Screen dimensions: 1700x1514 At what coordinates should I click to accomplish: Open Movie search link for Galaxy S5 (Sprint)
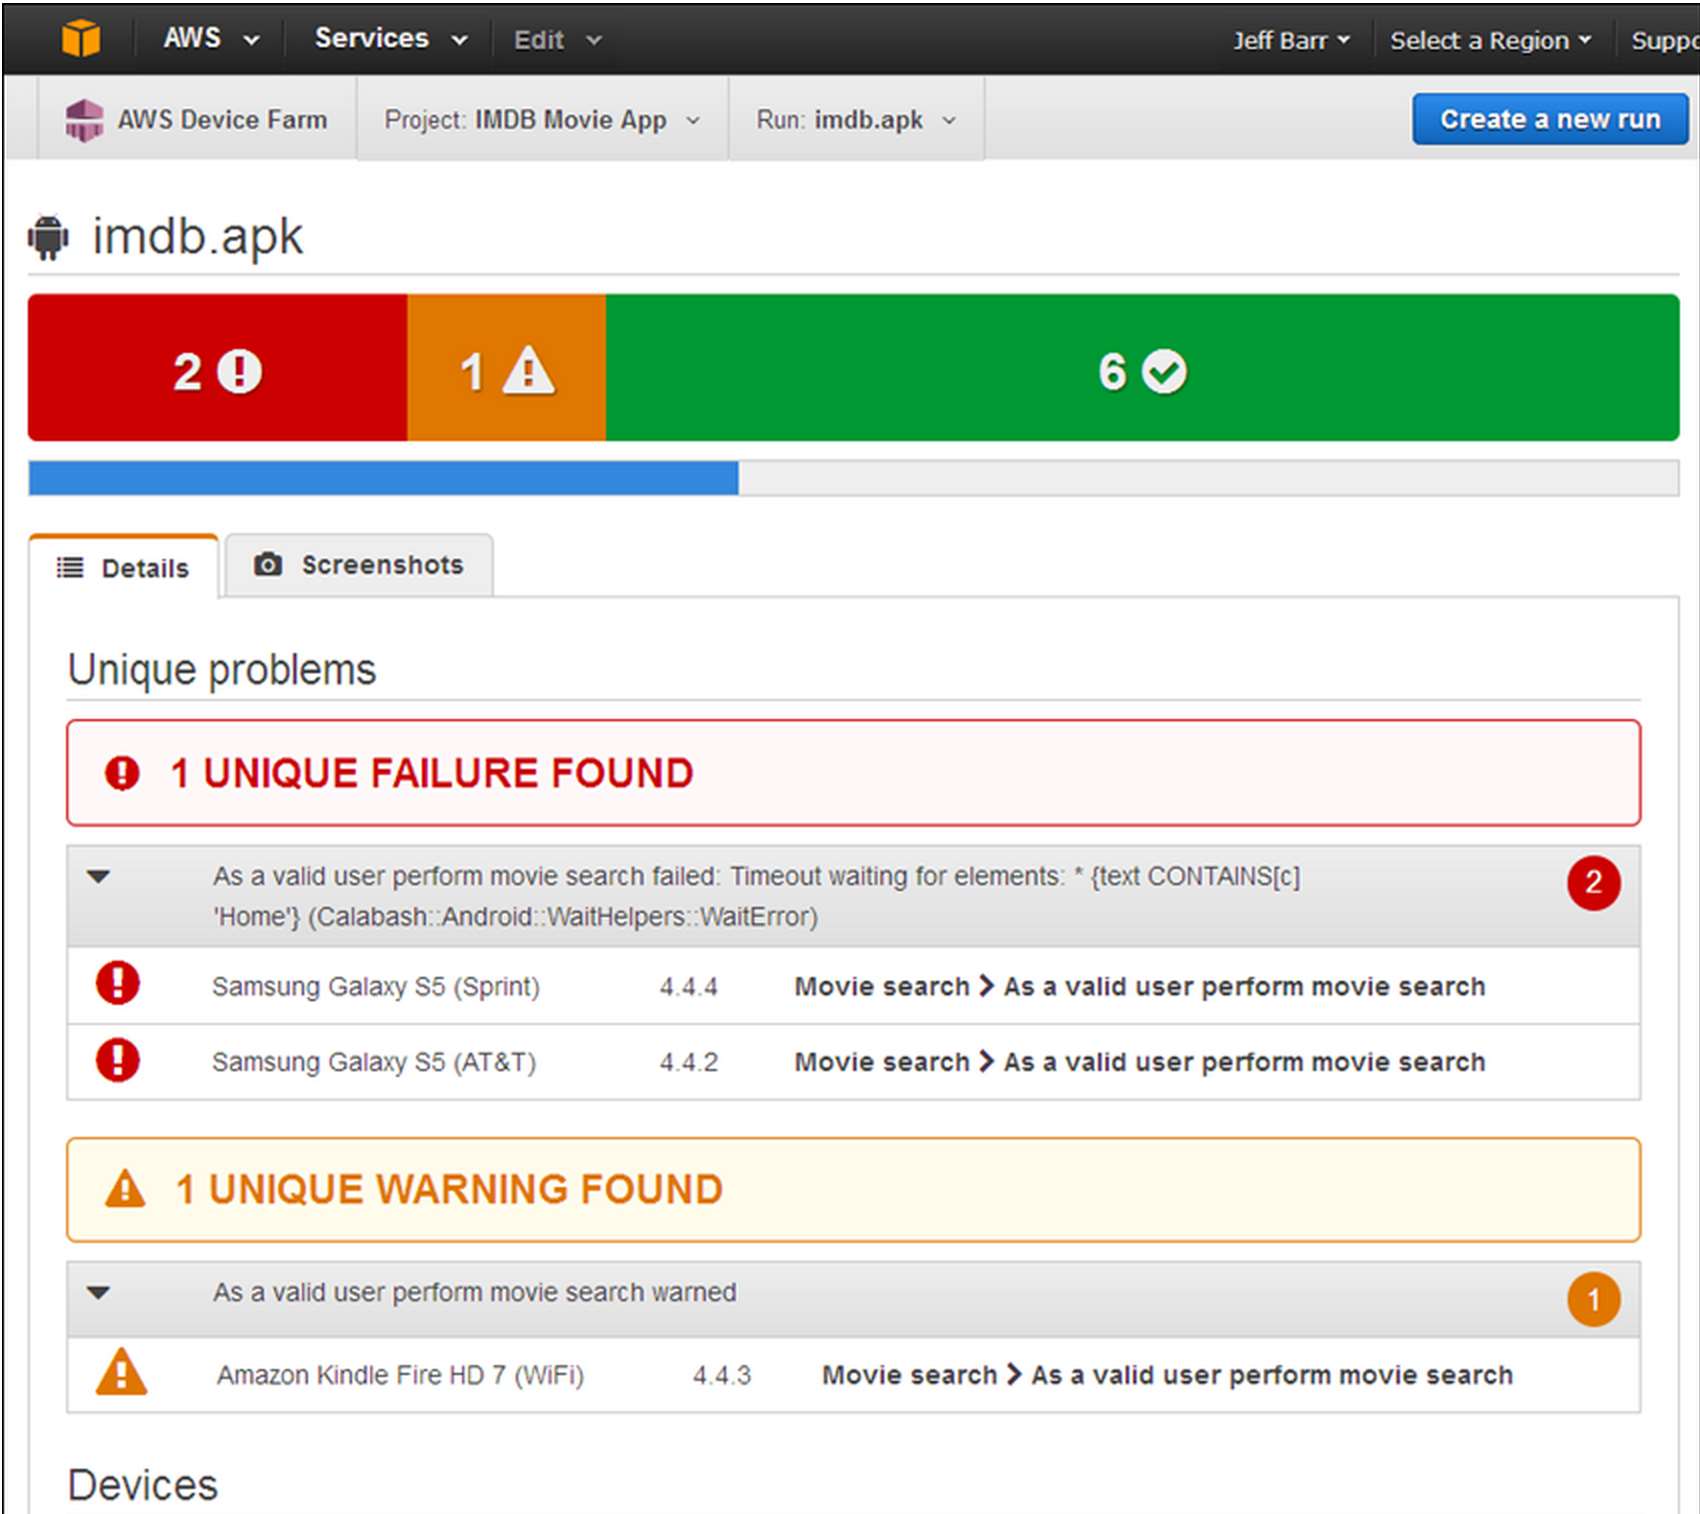[x=881, y=986]
